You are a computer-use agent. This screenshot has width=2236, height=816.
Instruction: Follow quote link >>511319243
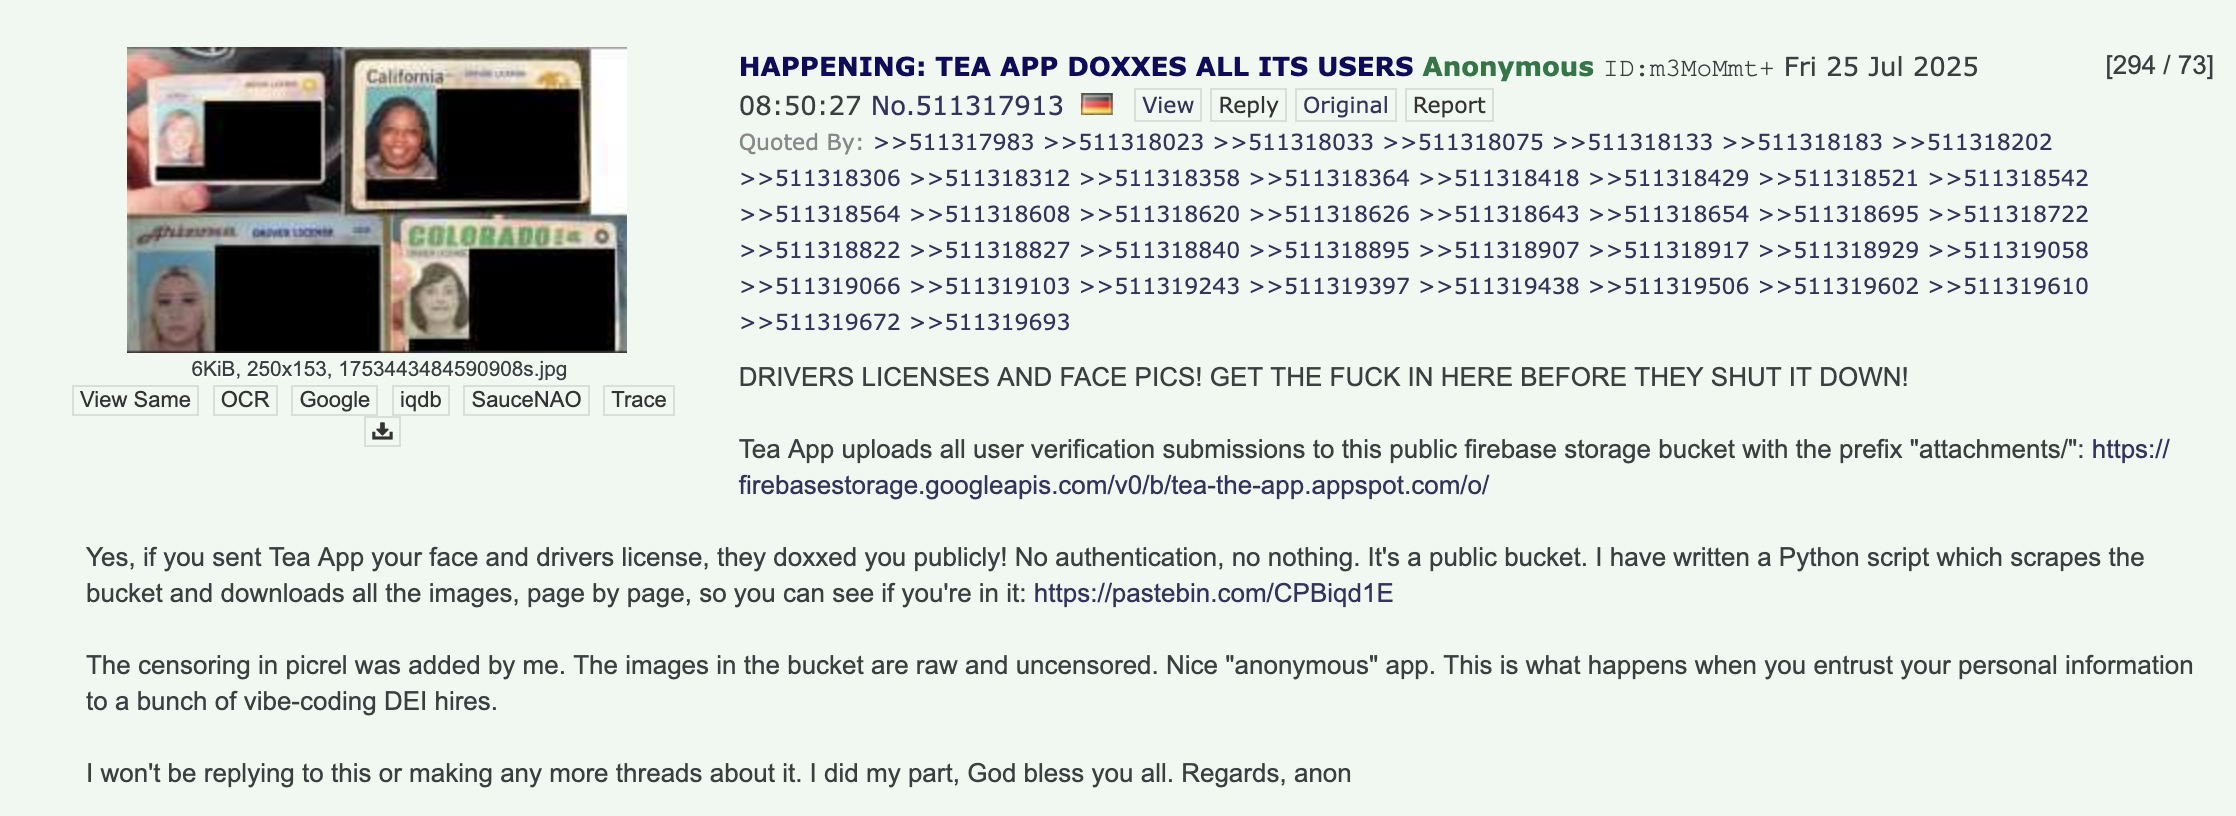[x=1160, y=286]
